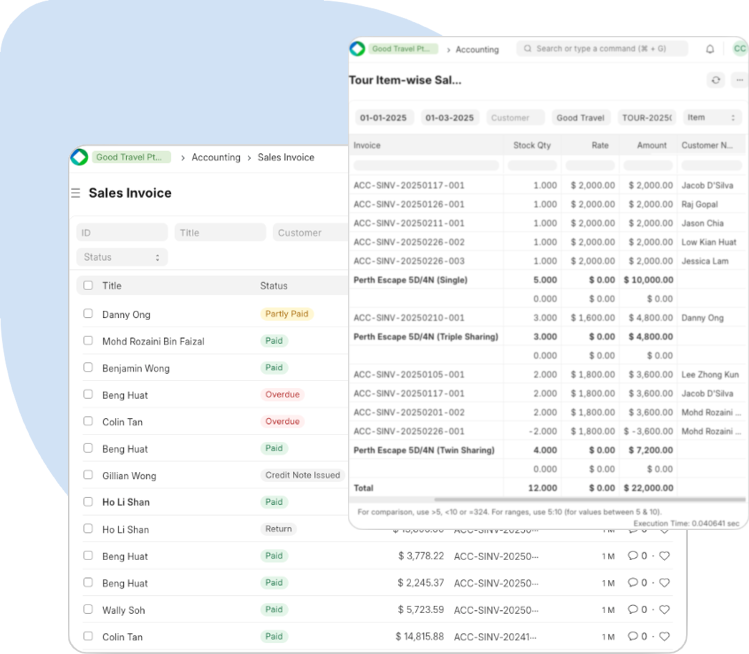Click Overdue badge in Colin Tan row

point(282,421)
